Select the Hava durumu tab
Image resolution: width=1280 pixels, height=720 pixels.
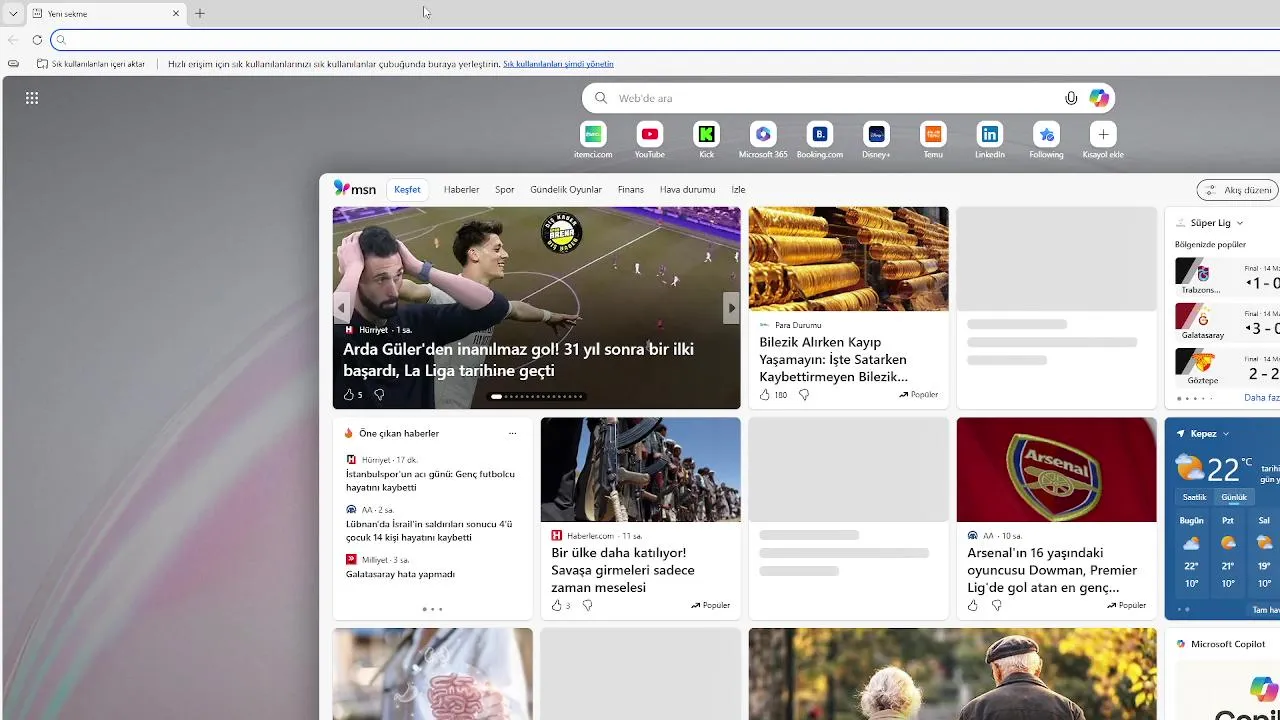coord(687,189)
